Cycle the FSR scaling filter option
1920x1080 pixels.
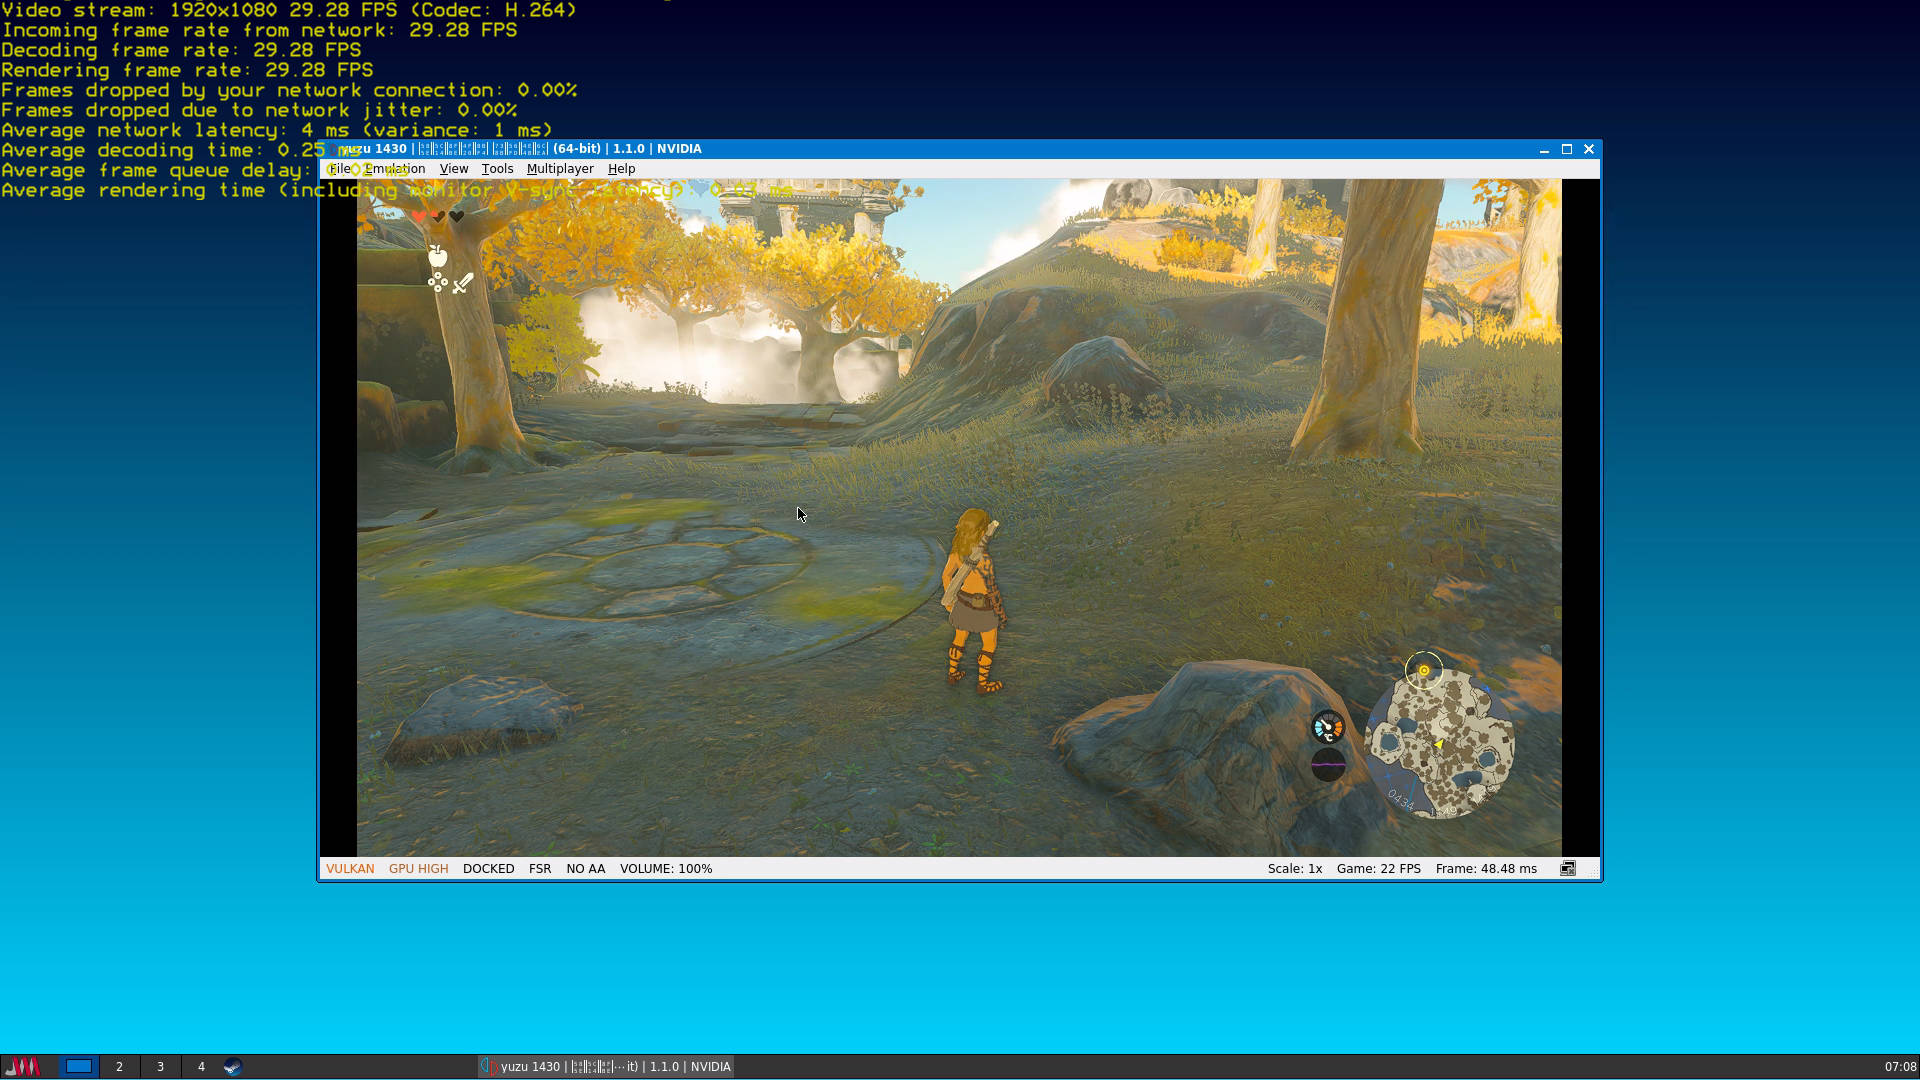click(539, 869)
